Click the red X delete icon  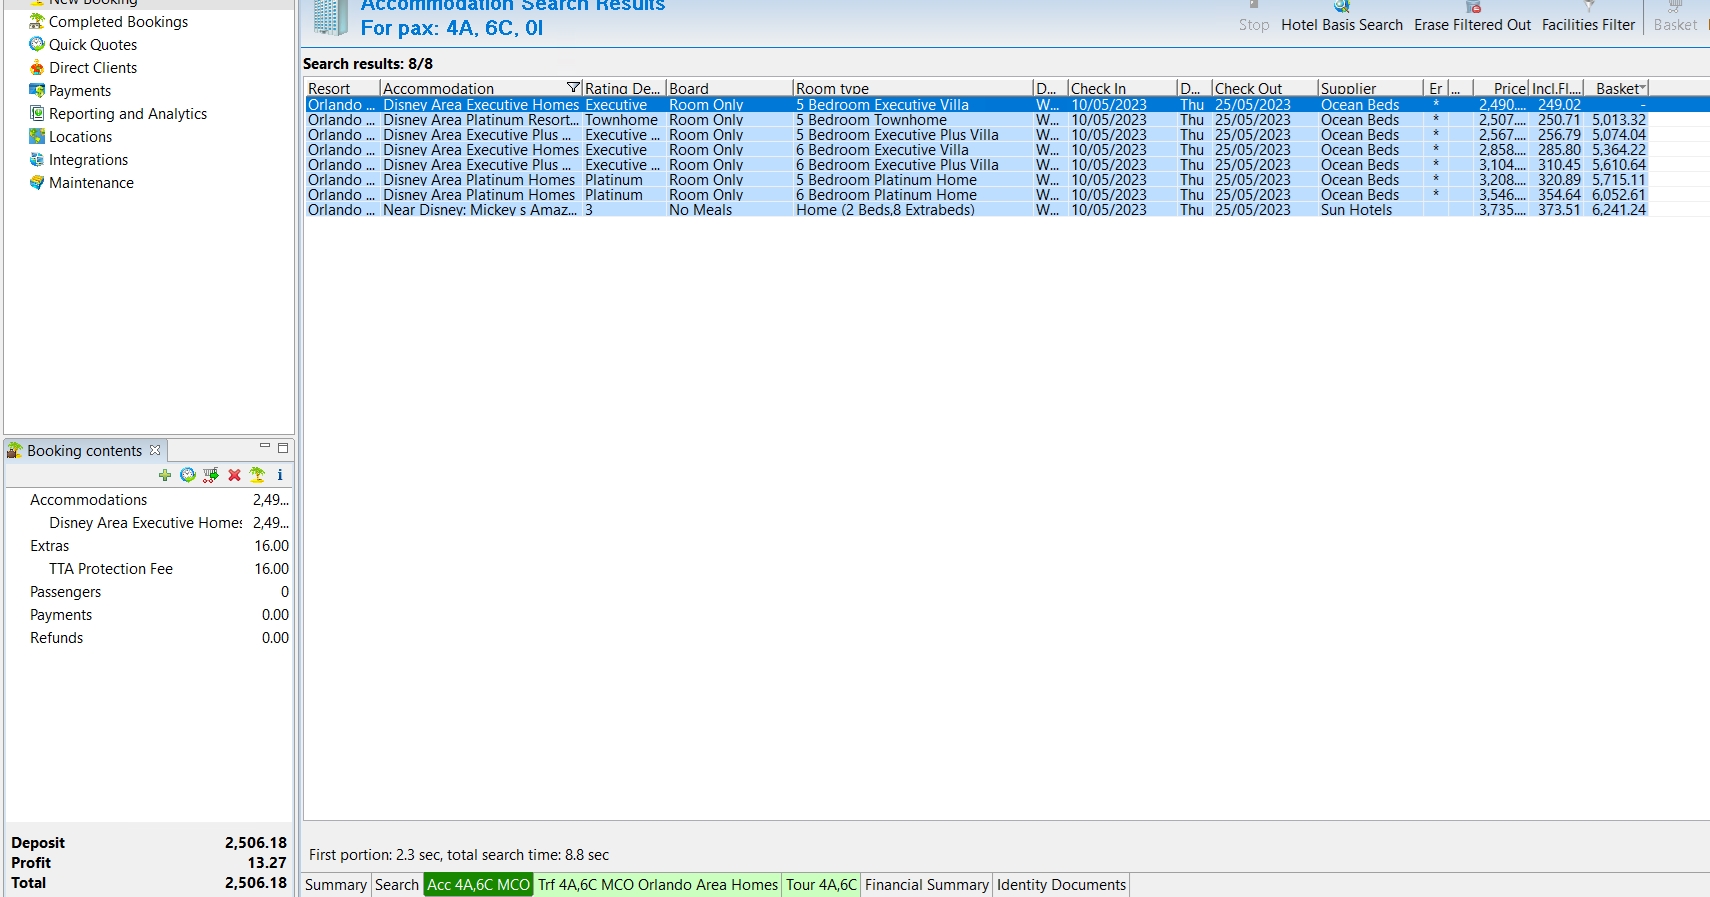tap(234, 475)
